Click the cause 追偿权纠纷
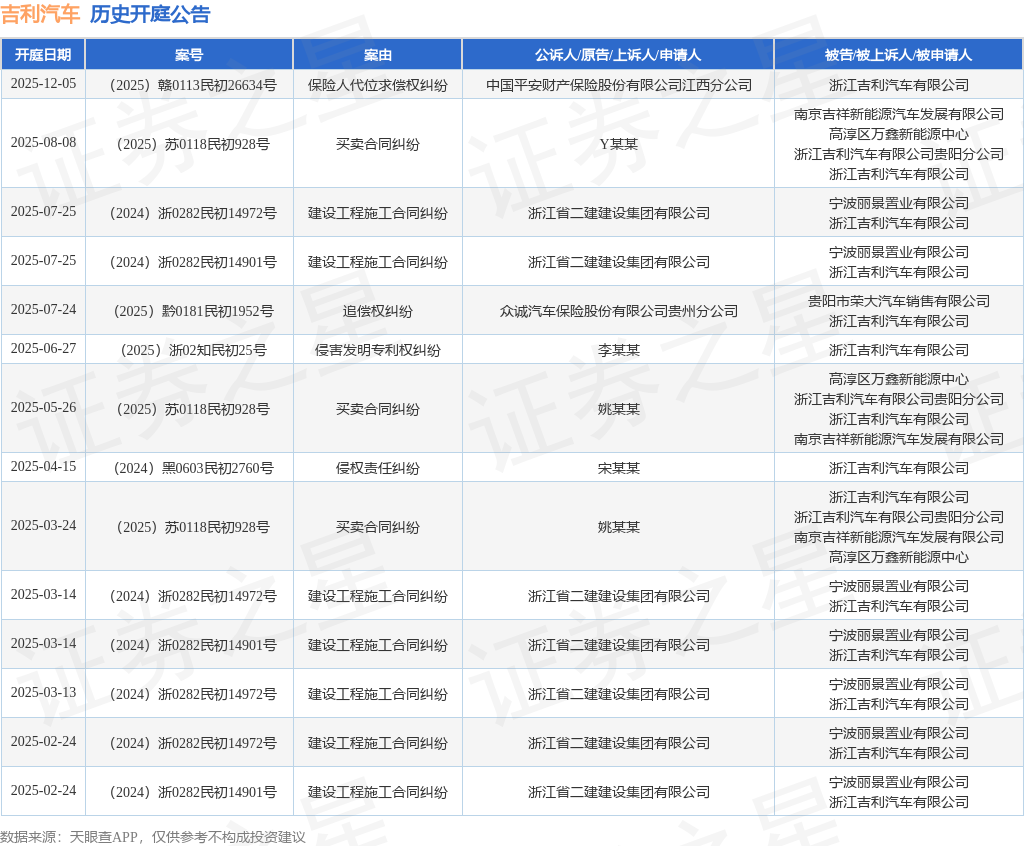The height and width of the screenshot is (846, 1024). pos(377,311)
